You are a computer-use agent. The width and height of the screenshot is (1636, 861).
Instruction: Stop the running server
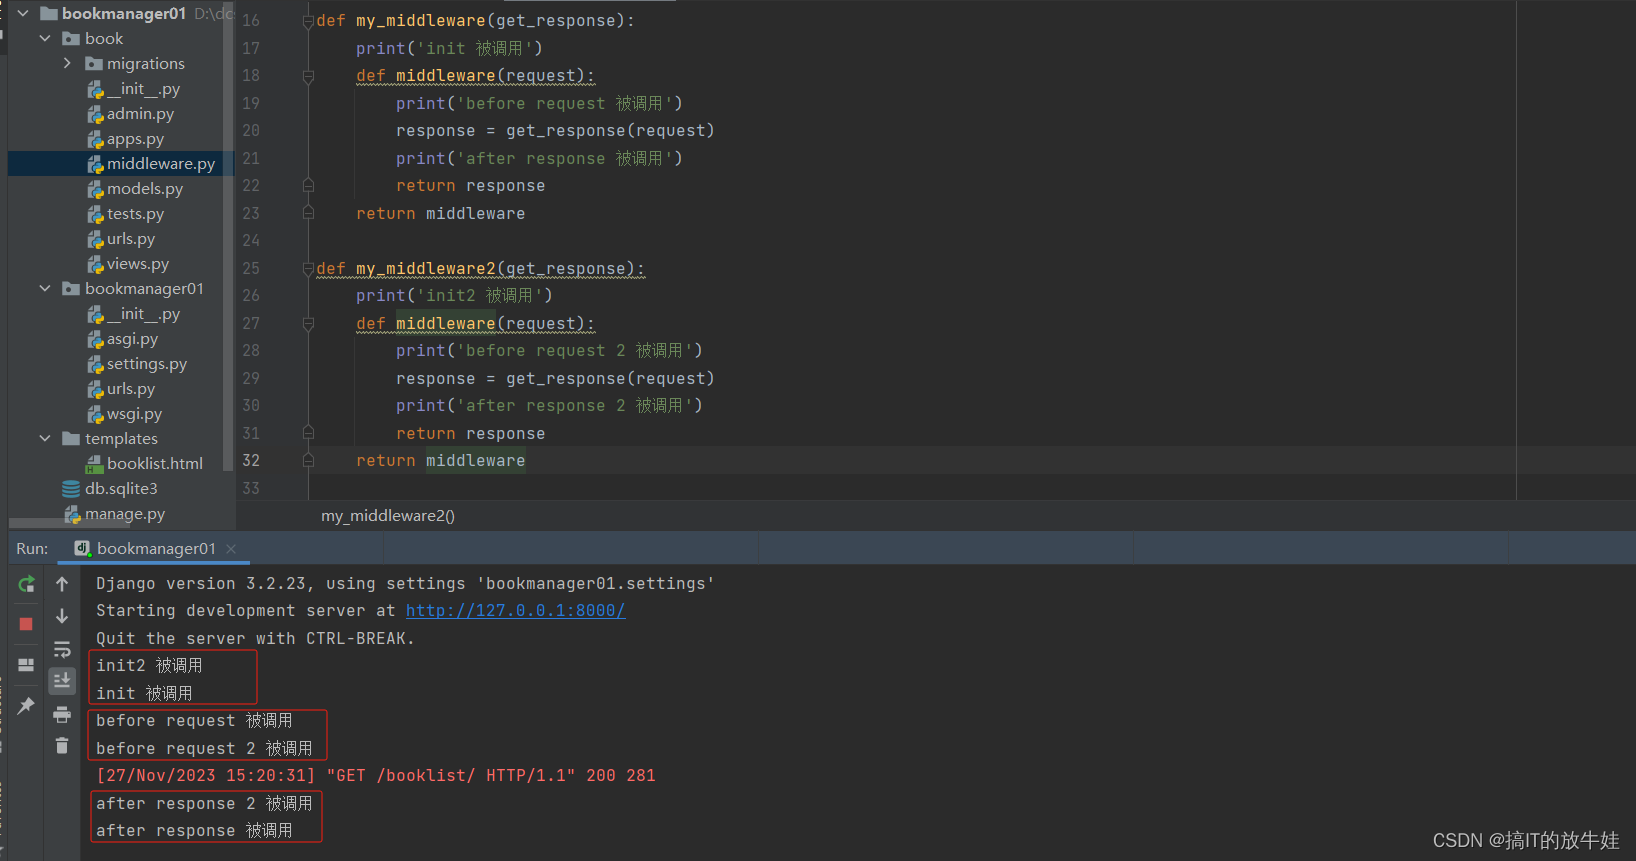[27, 624]
